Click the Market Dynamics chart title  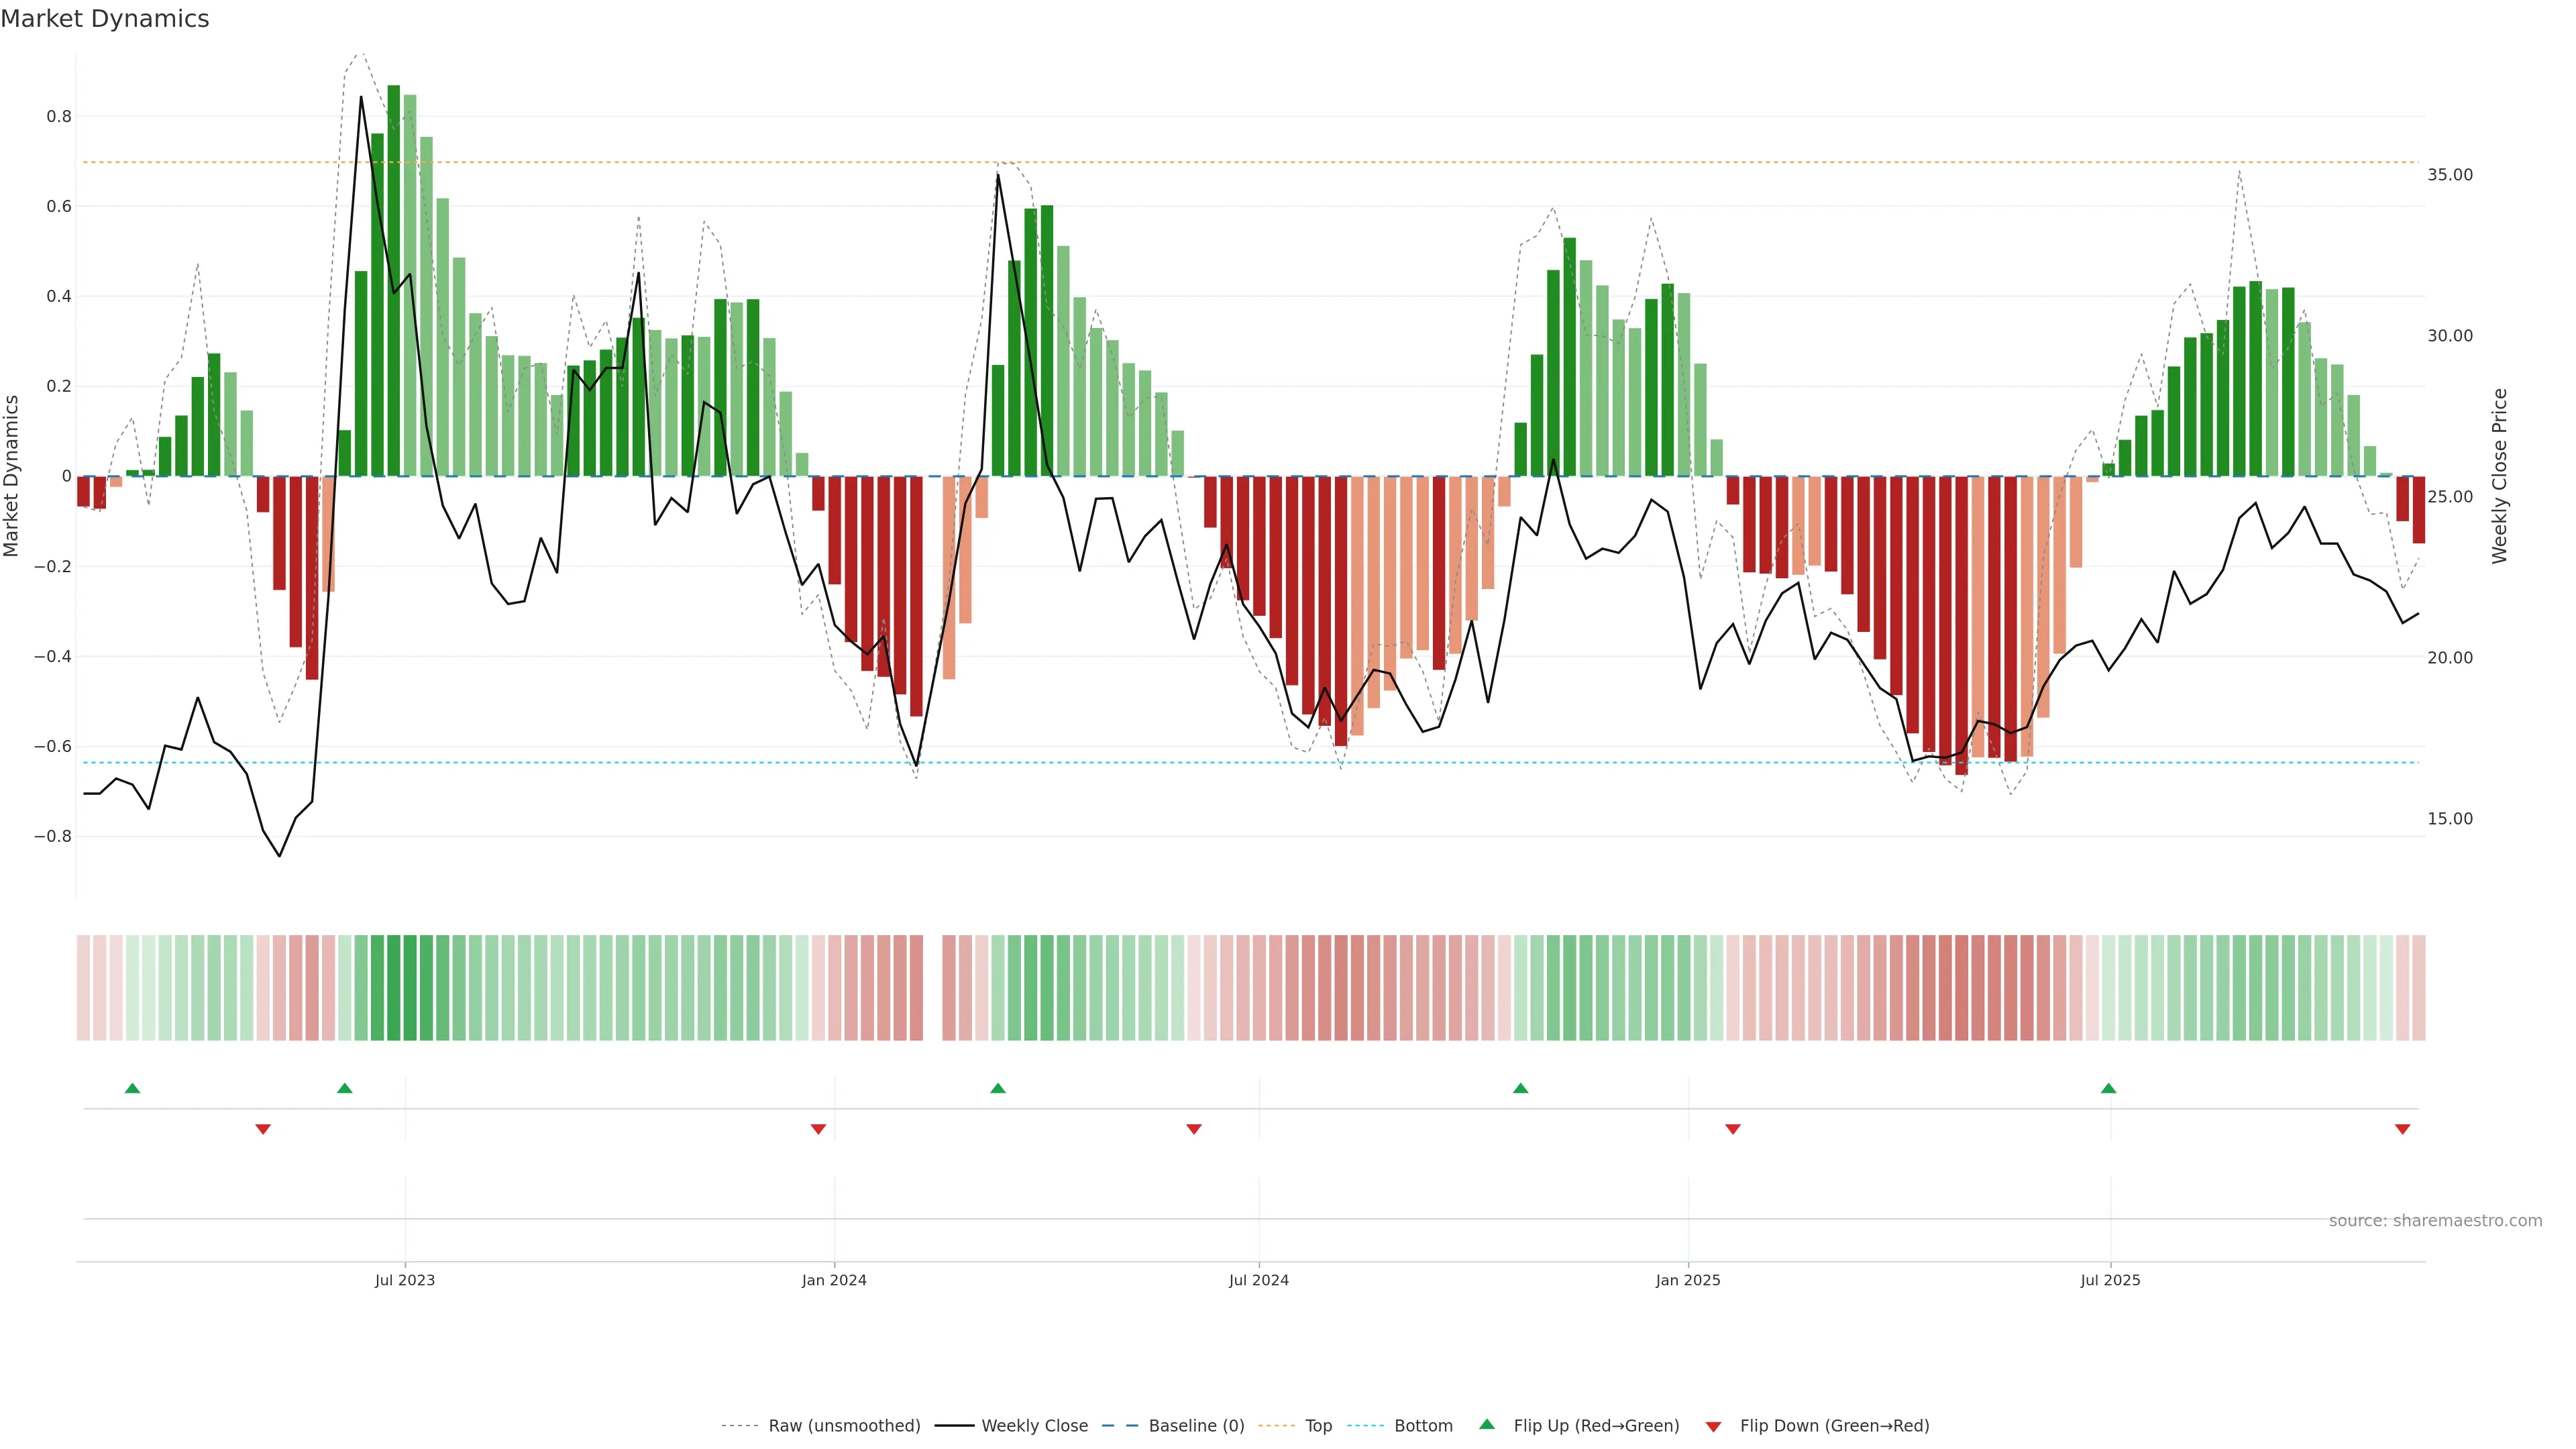click(105, 19)
